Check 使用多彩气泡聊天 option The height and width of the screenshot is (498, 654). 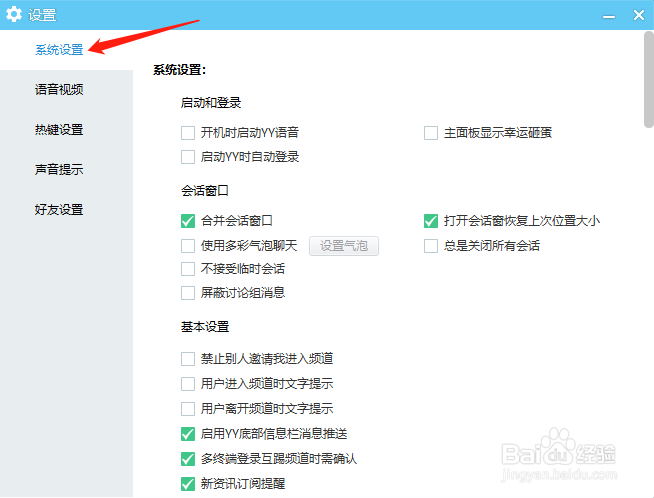click(188, 246)
